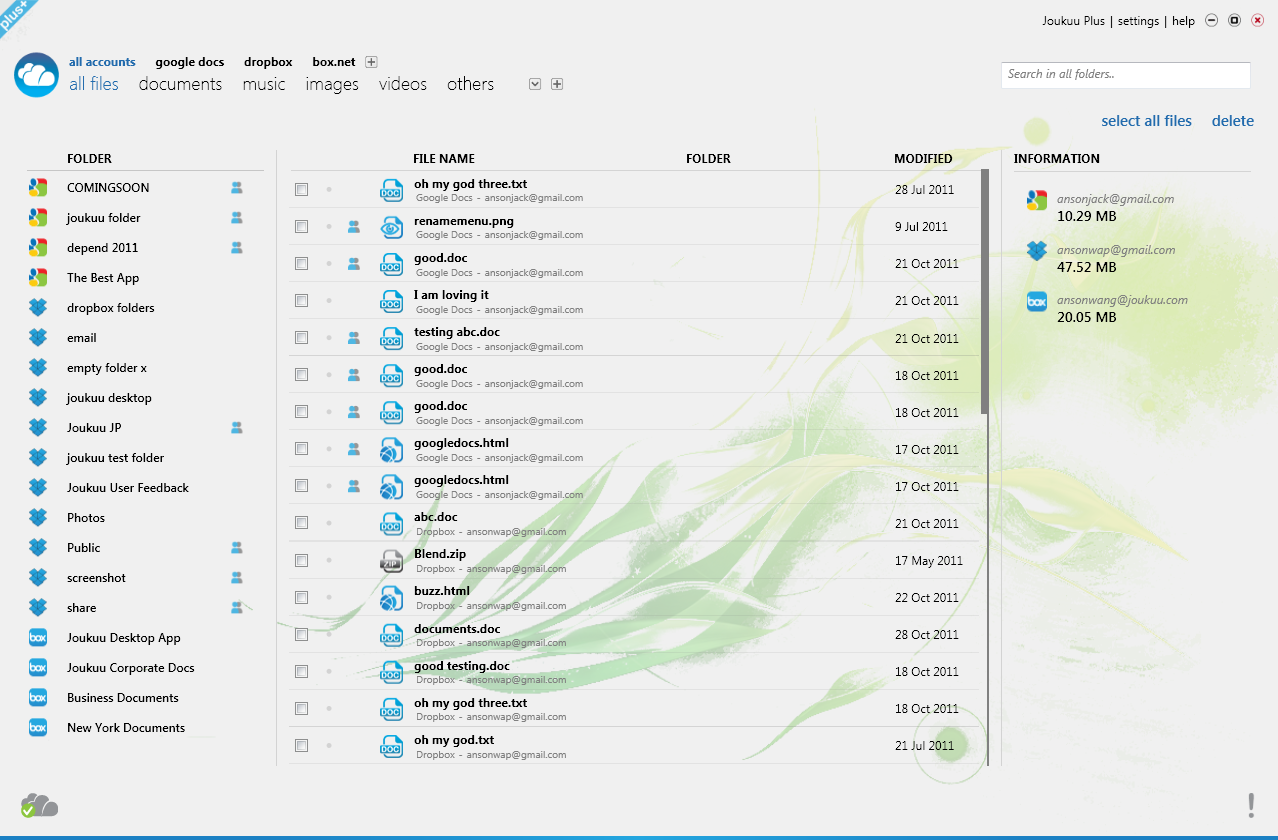Click the shared icon beside Public folder
Viewport: 1278px width, 840px height.
(237, 547)
